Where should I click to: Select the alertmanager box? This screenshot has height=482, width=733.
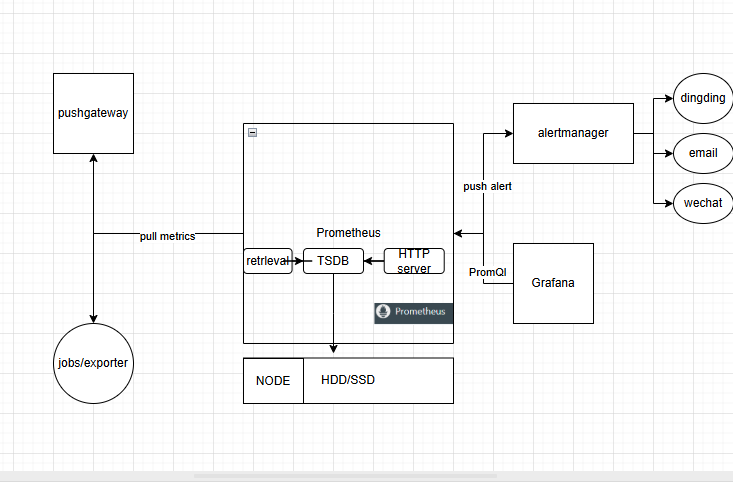pyautogui.click(x=573, y=134)
